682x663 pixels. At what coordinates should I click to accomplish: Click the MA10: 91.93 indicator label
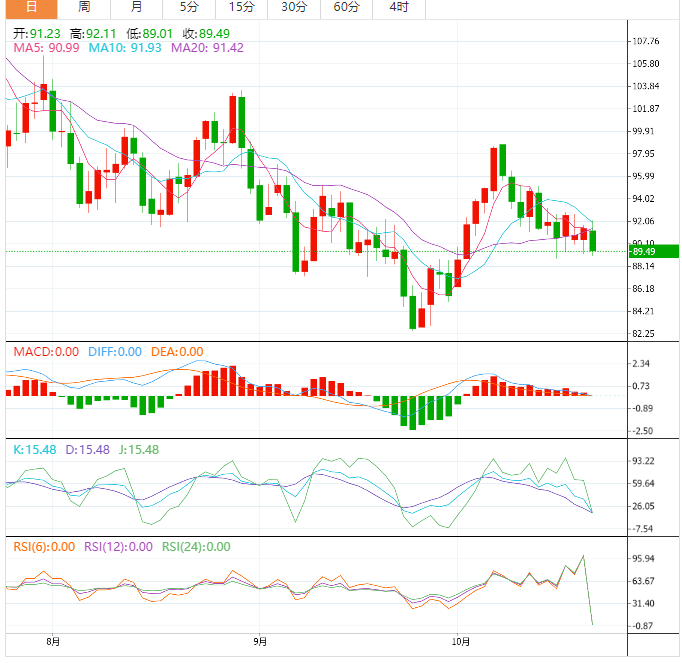[125, 47]
